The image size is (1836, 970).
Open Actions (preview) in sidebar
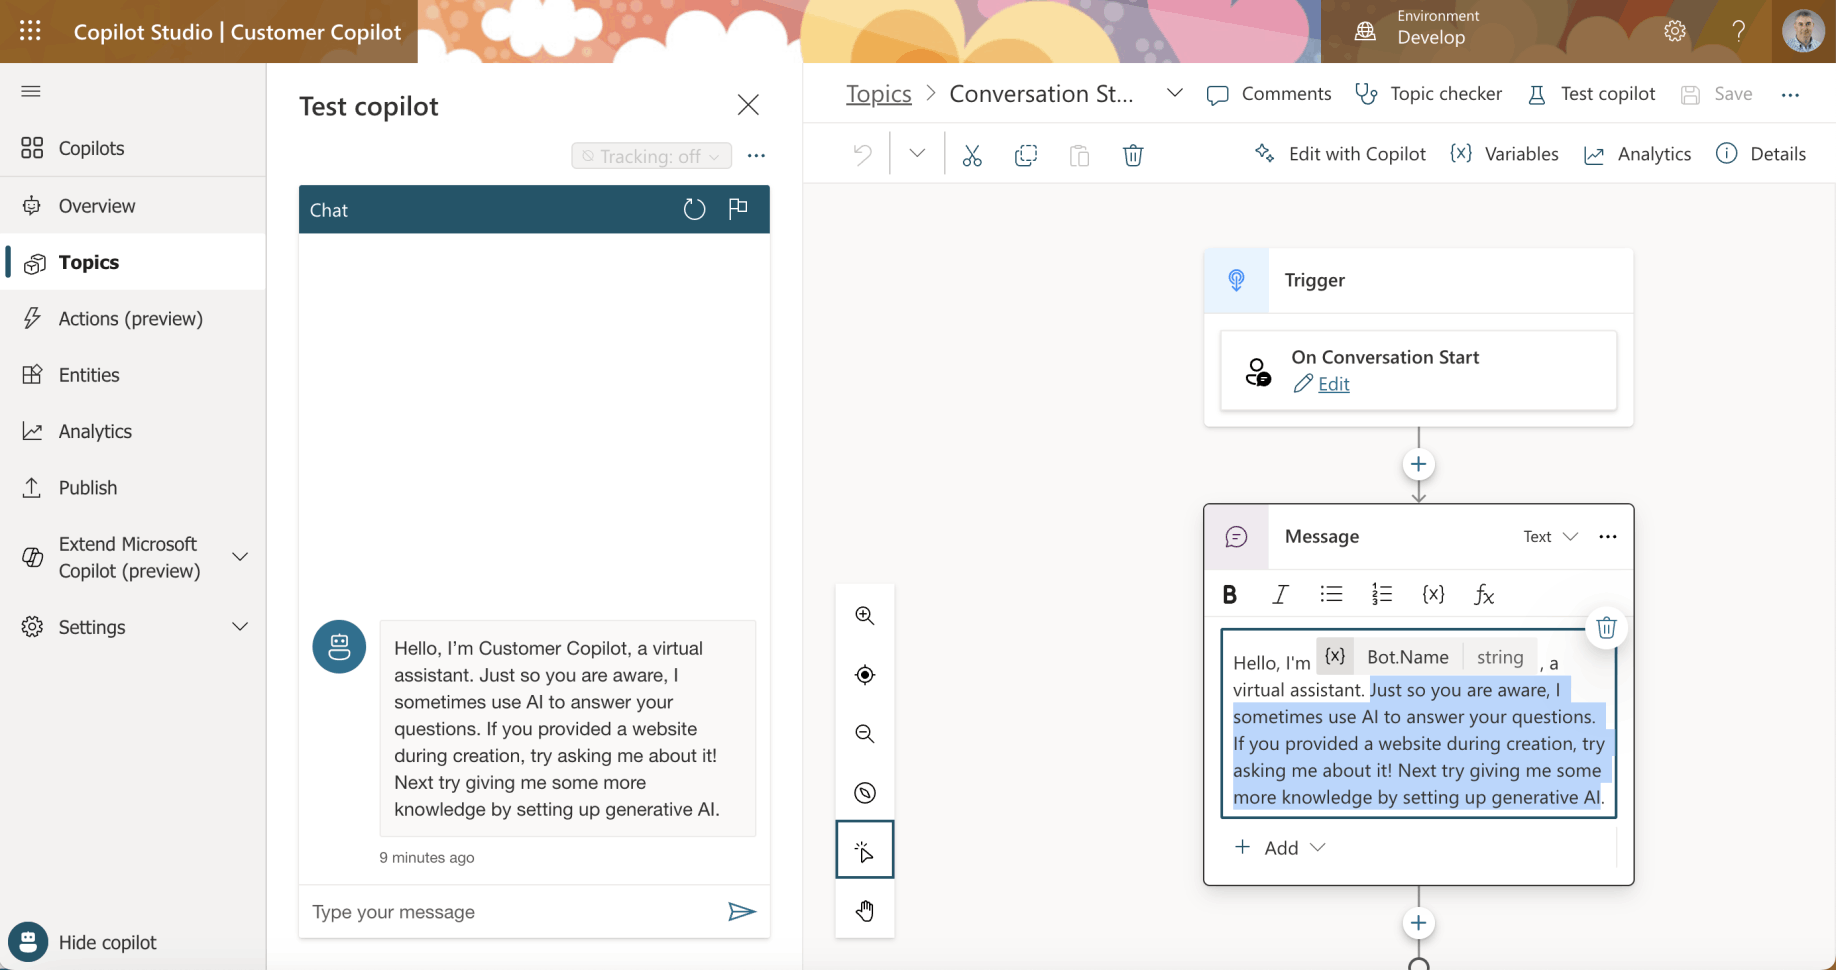tap(133, 319)
